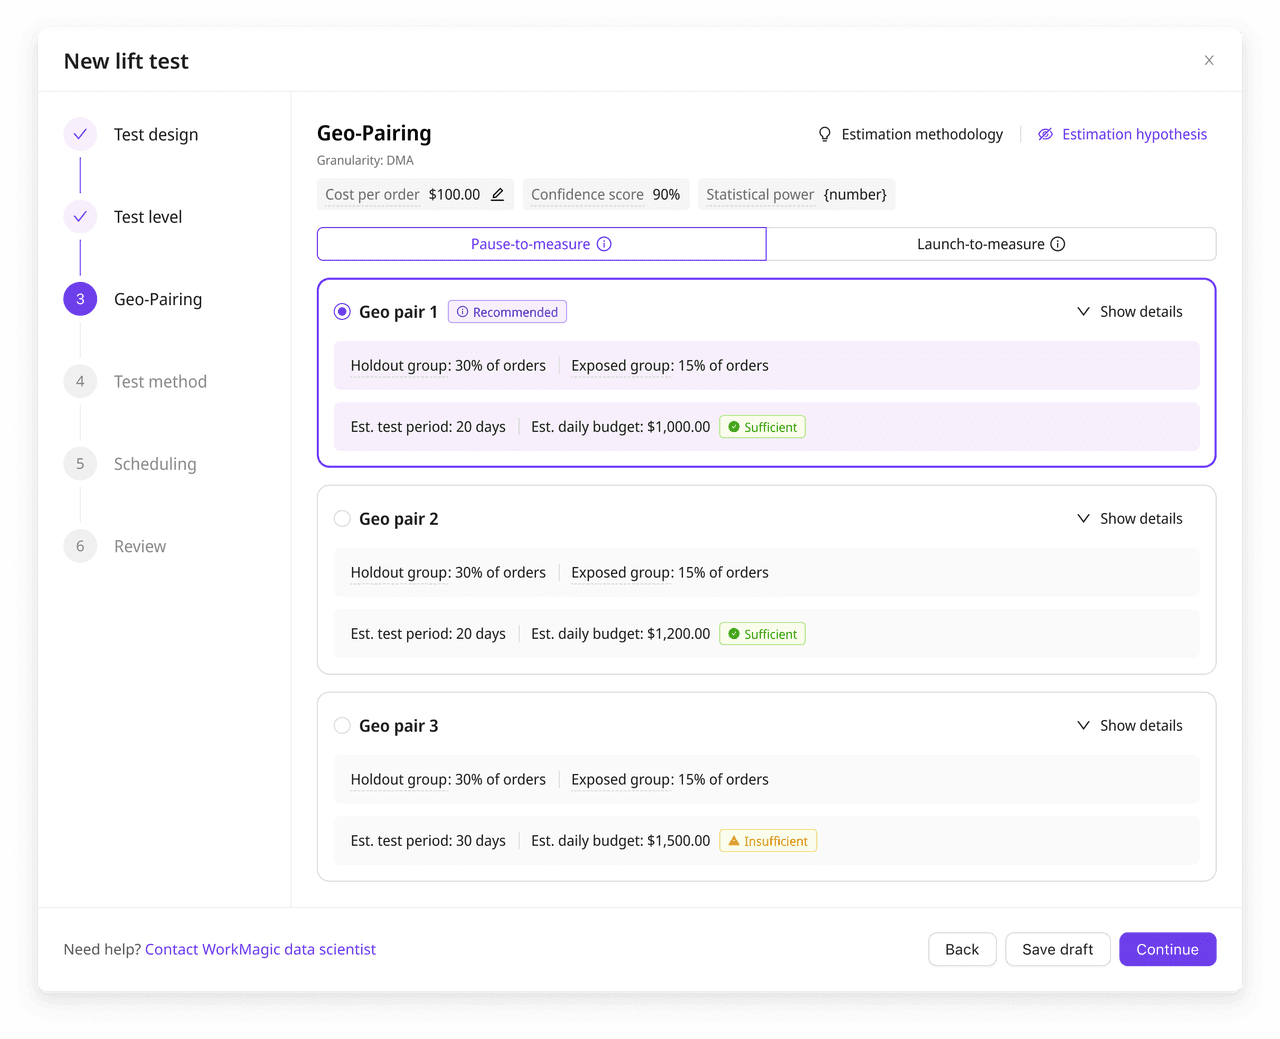
Task: Click Geo pair 1 'Est. test period: 20 days'
Action: click(x=428, y=427)
